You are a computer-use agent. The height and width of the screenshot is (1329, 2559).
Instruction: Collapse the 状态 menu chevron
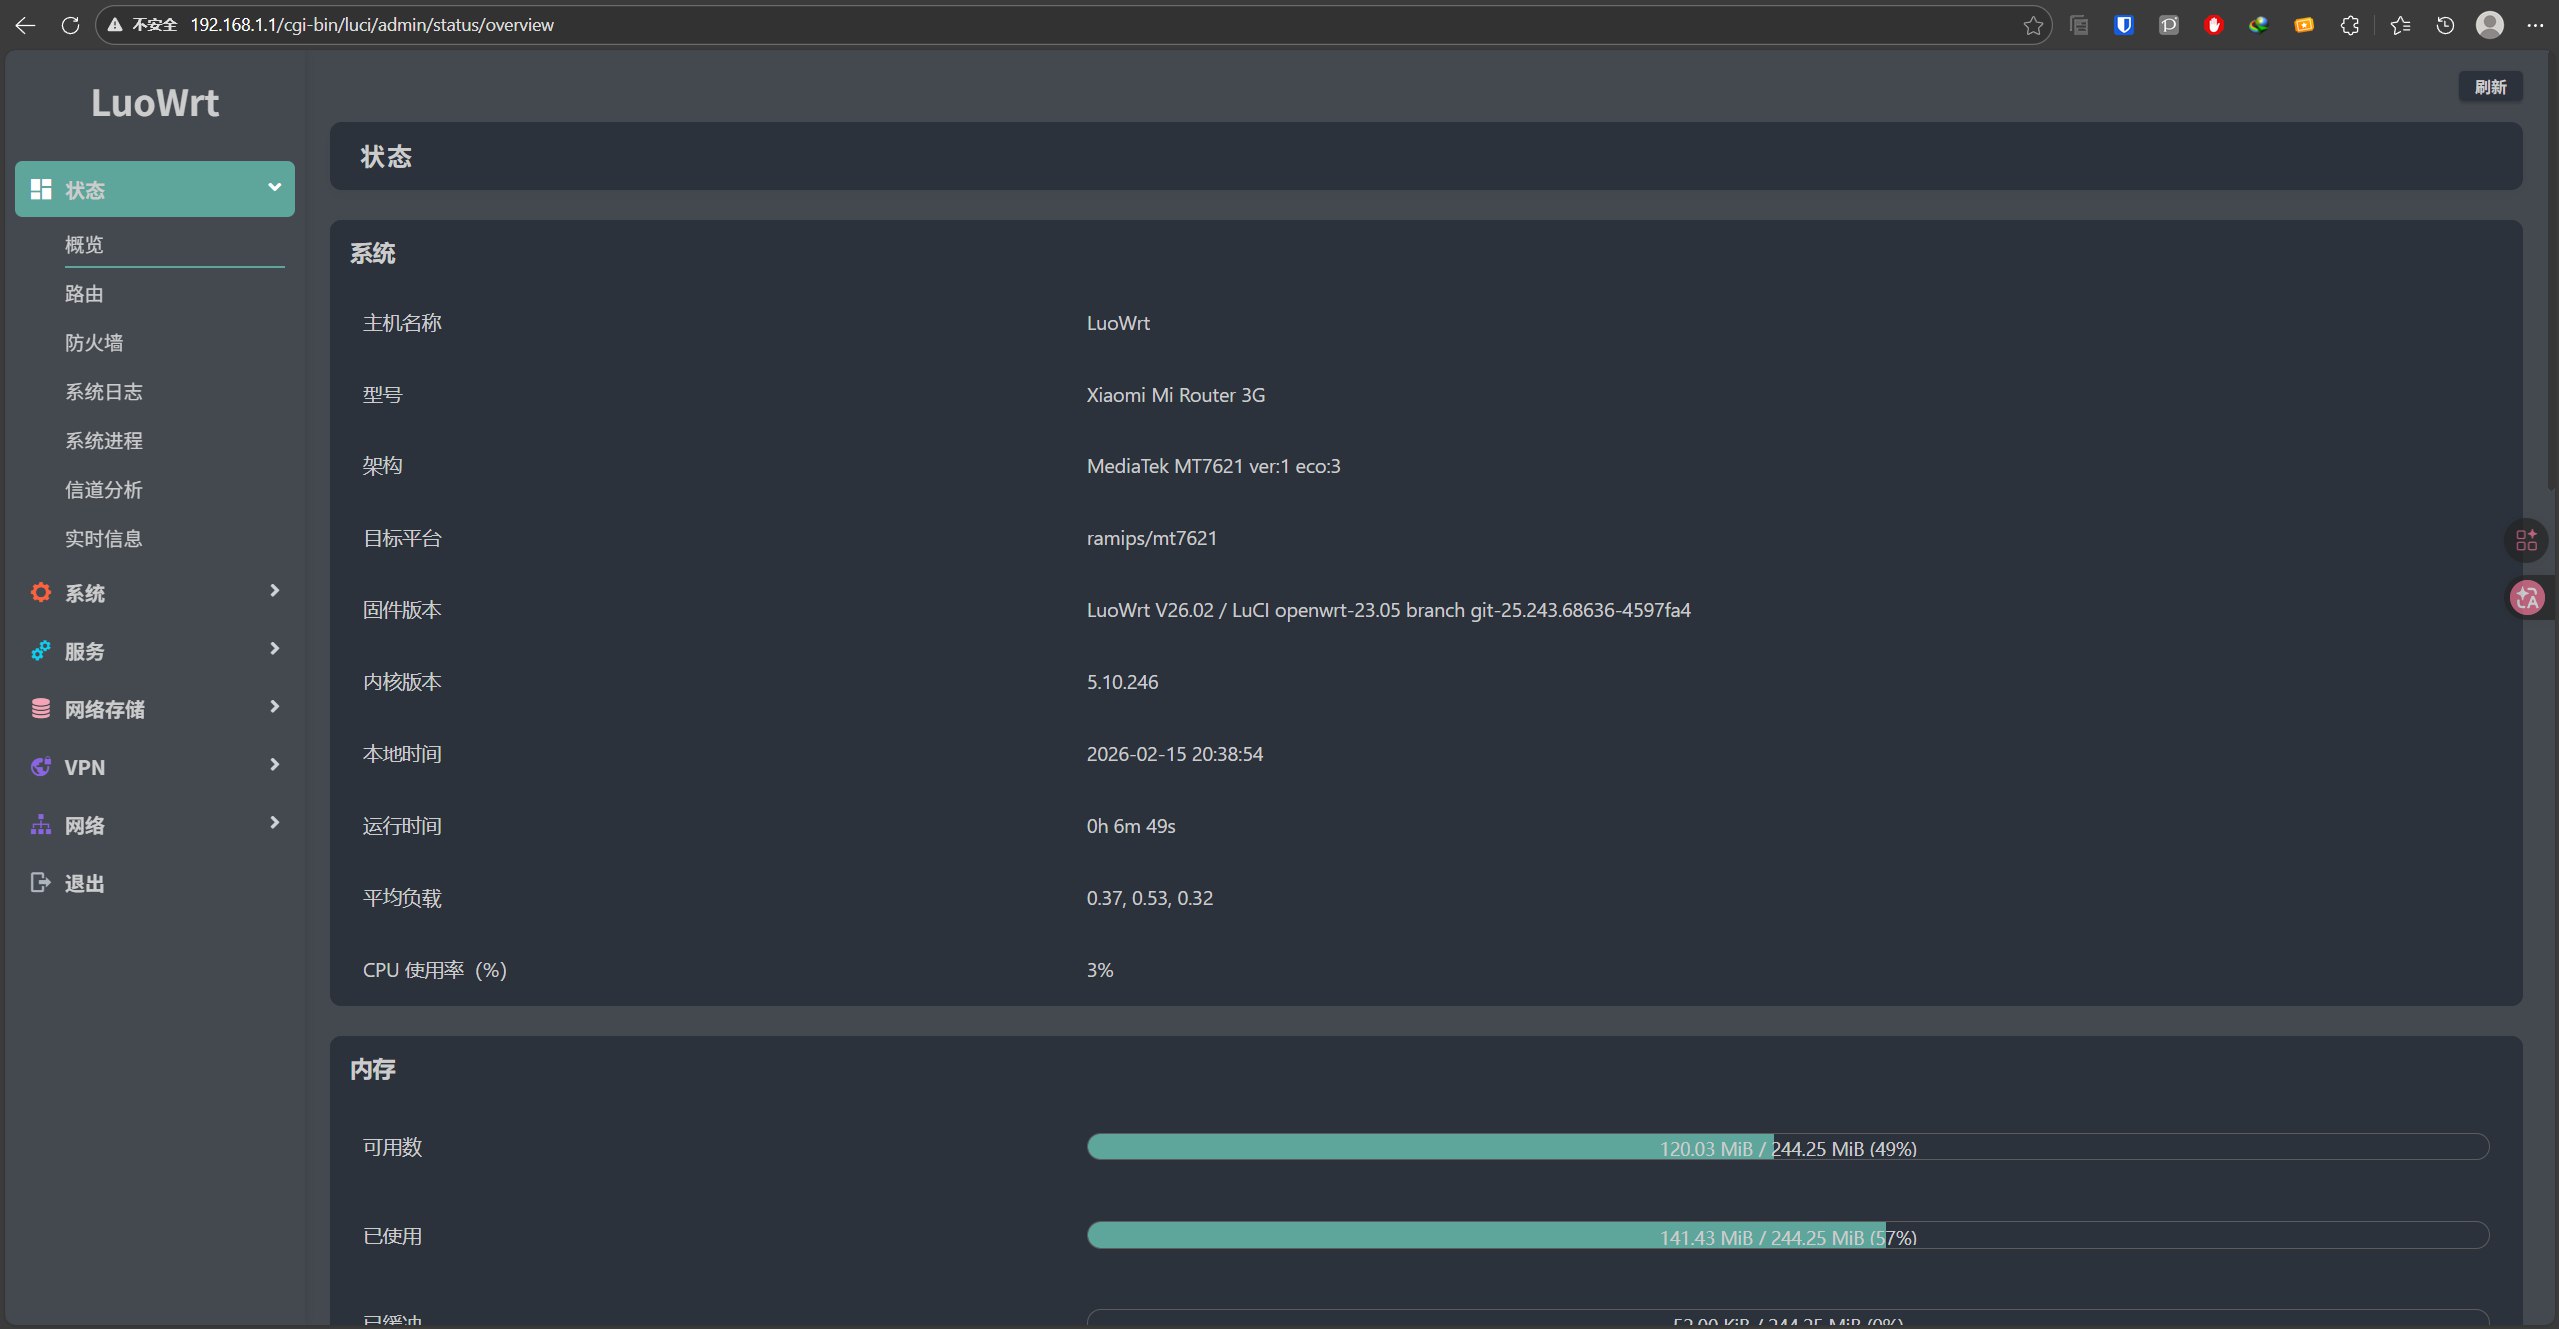(x=274, y=188)
